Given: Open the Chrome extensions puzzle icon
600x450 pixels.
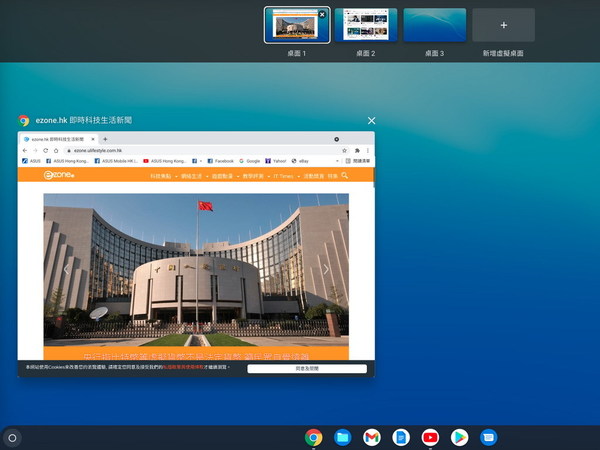Looking at the screenshot, I should (357, 150).
